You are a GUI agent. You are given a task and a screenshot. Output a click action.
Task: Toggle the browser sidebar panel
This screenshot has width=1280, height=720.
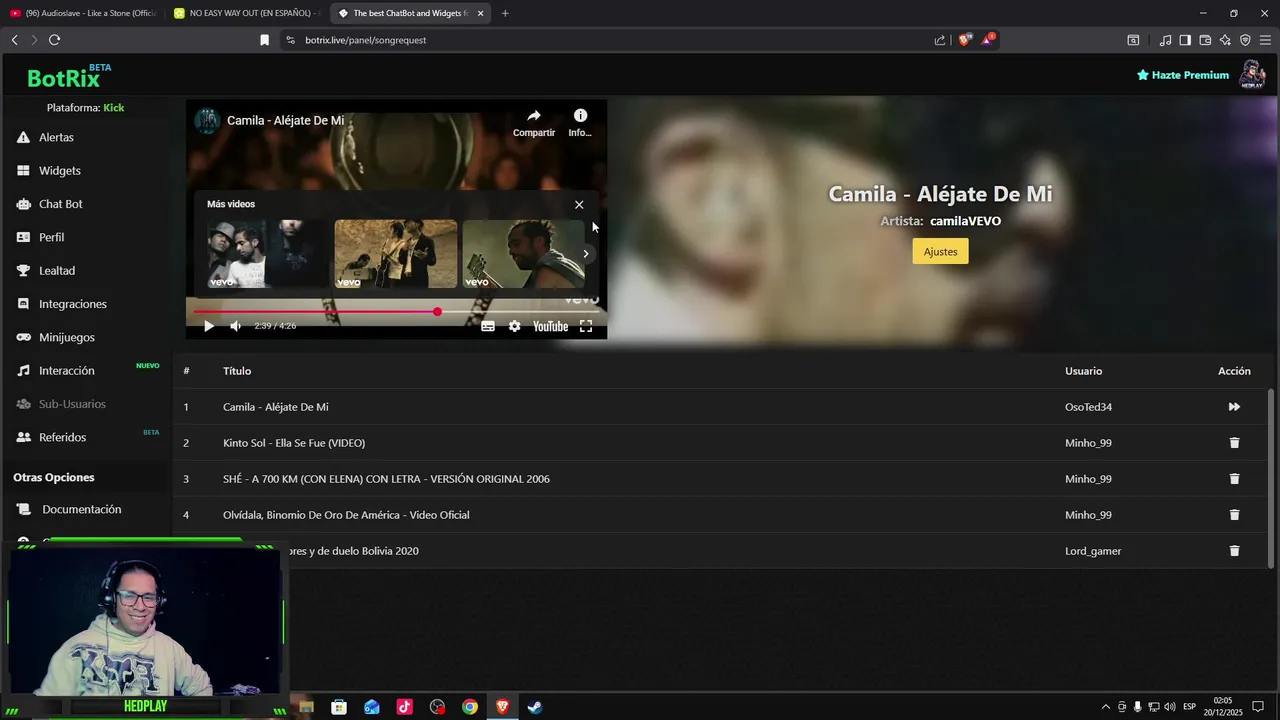1185,40
